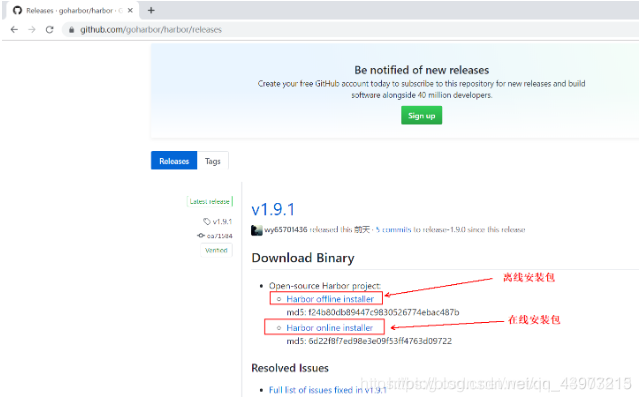Click the browser forward arrow
This screenshot has height=402, width=641.
point(32,29)
